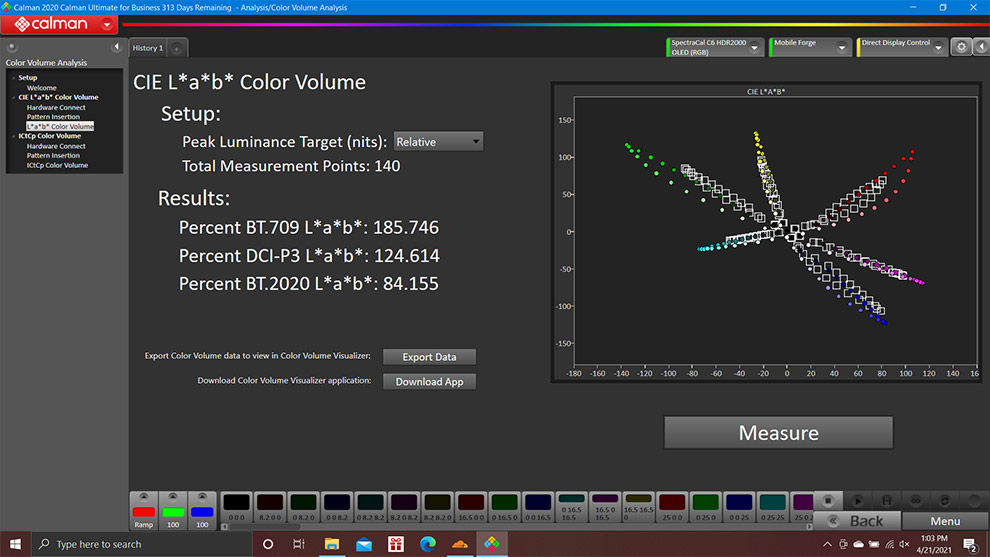The image size is (990, 557).
Task: Expand the SpectraCal C6 HDR2000 meter dropdown
Action: tap(754, 47)
